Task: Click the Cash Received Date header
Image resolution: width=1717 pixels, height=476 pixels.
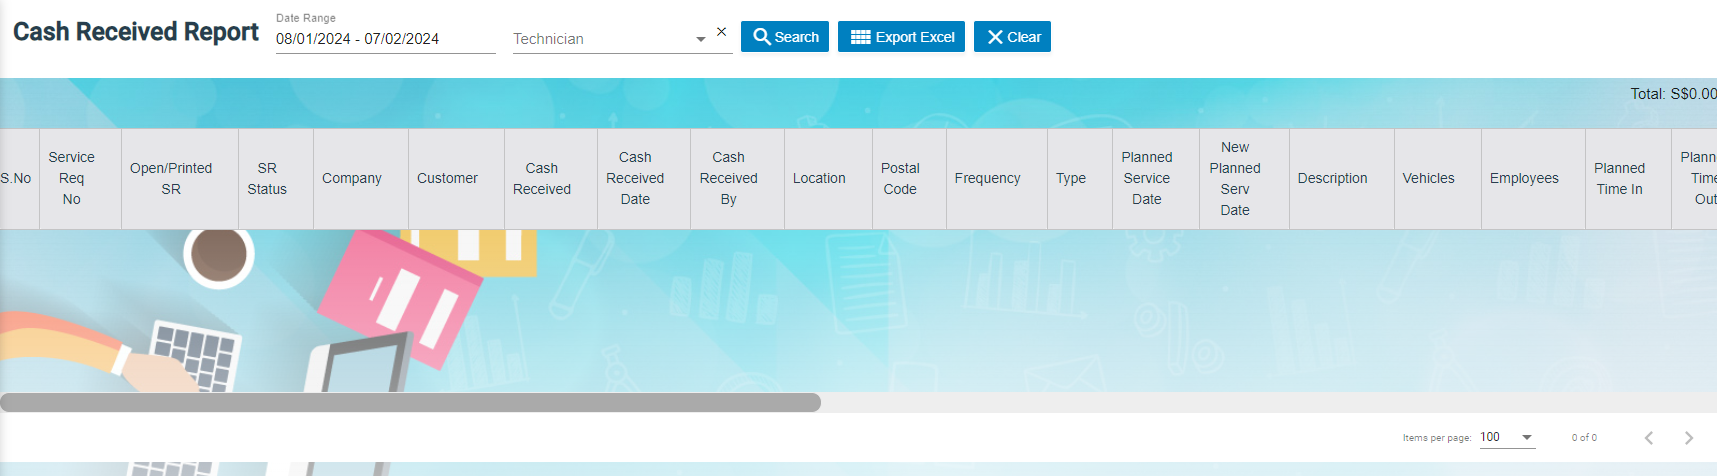Action: tap(635, 178)
